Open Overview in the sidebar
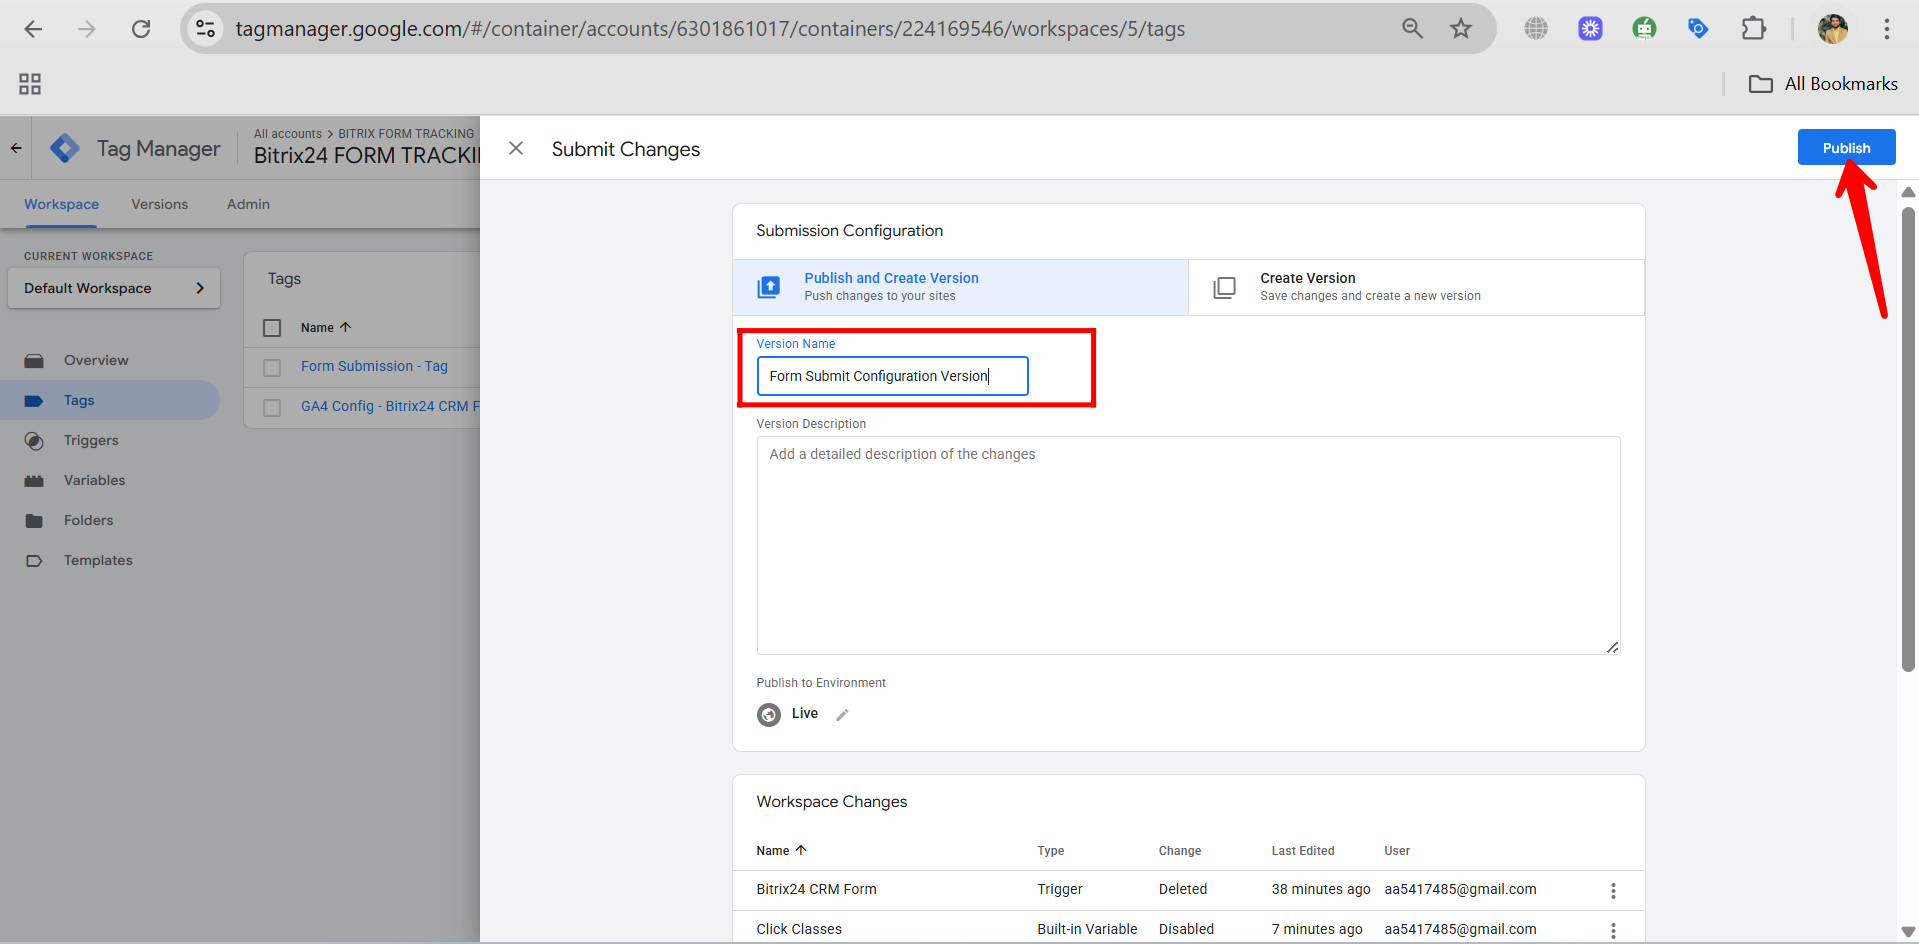Viewport: 1919px width, 944px height. (x=96, y=360)
